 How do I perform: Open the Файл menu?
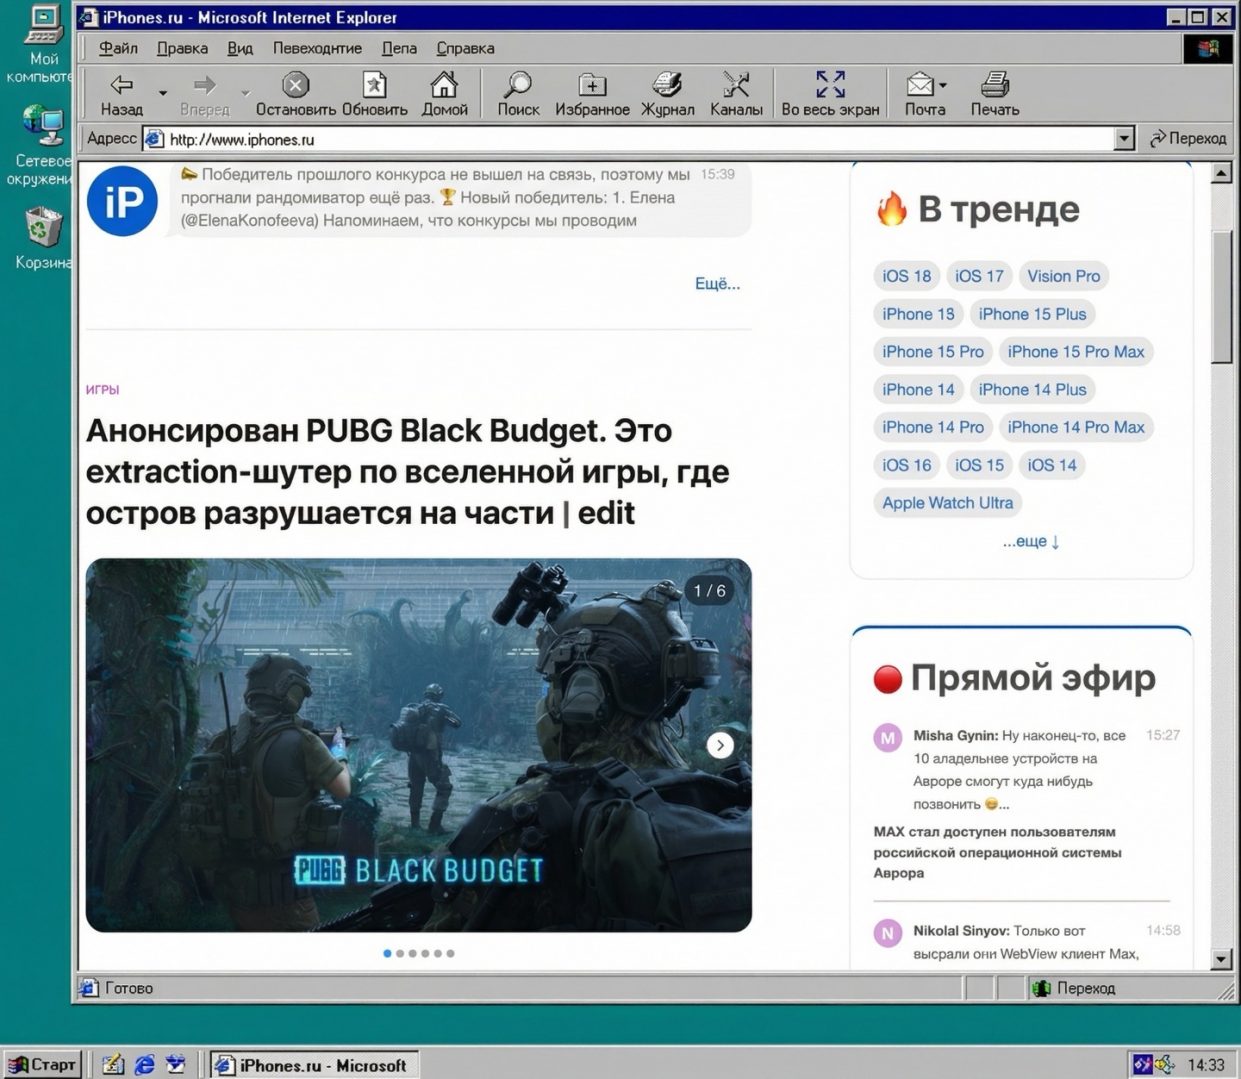[x=118, y=48]
